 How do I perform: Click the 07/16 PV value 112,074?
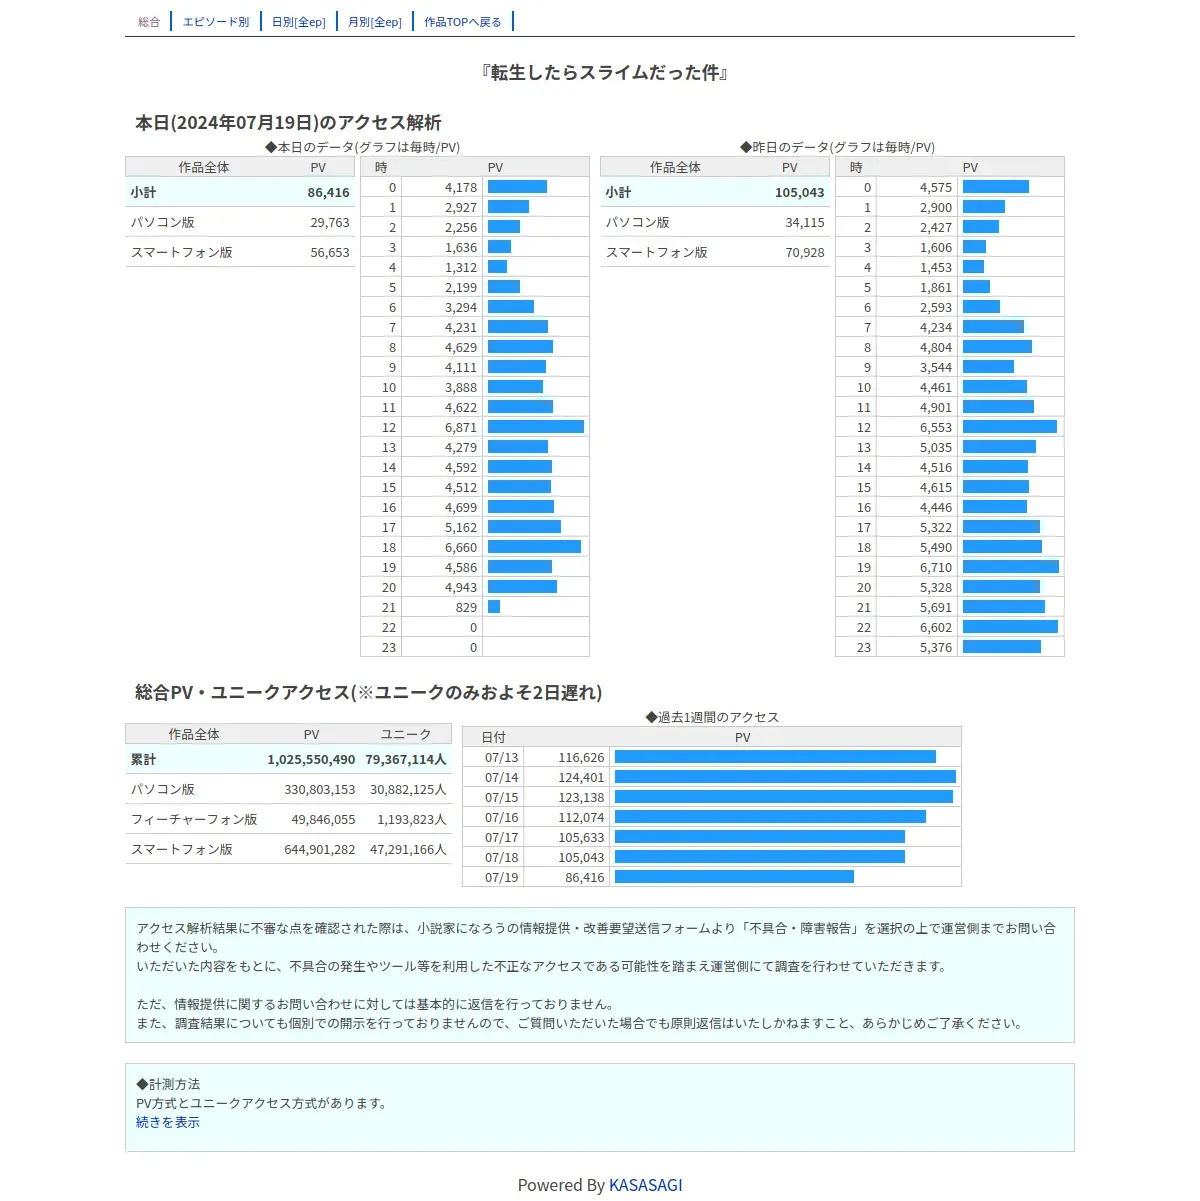(x=582, y=818)
